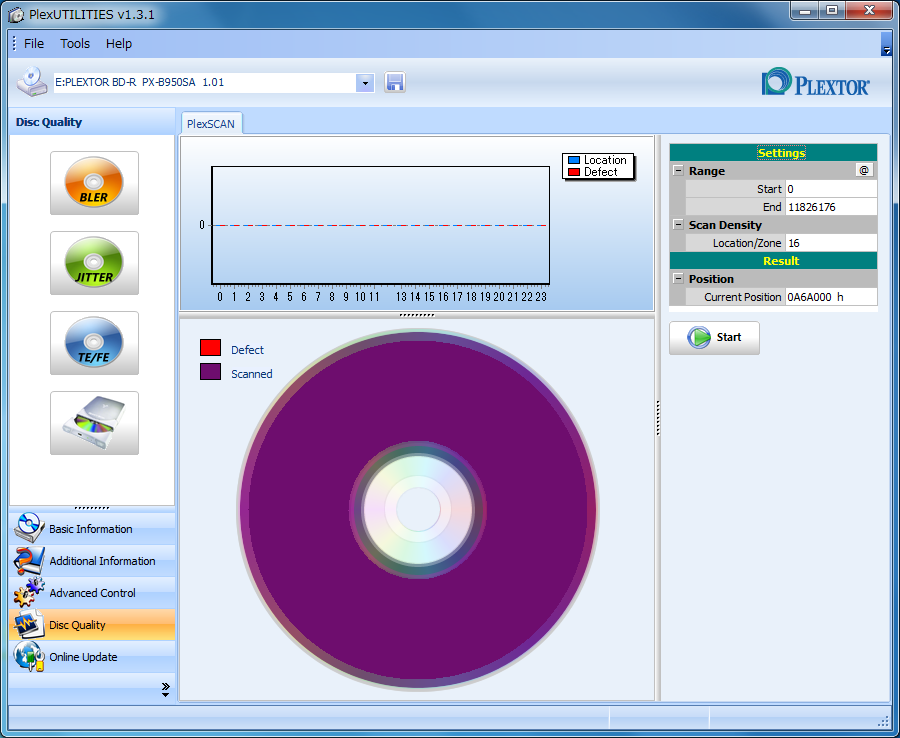Edit the Range End value 11826176

tap(831, 207)
